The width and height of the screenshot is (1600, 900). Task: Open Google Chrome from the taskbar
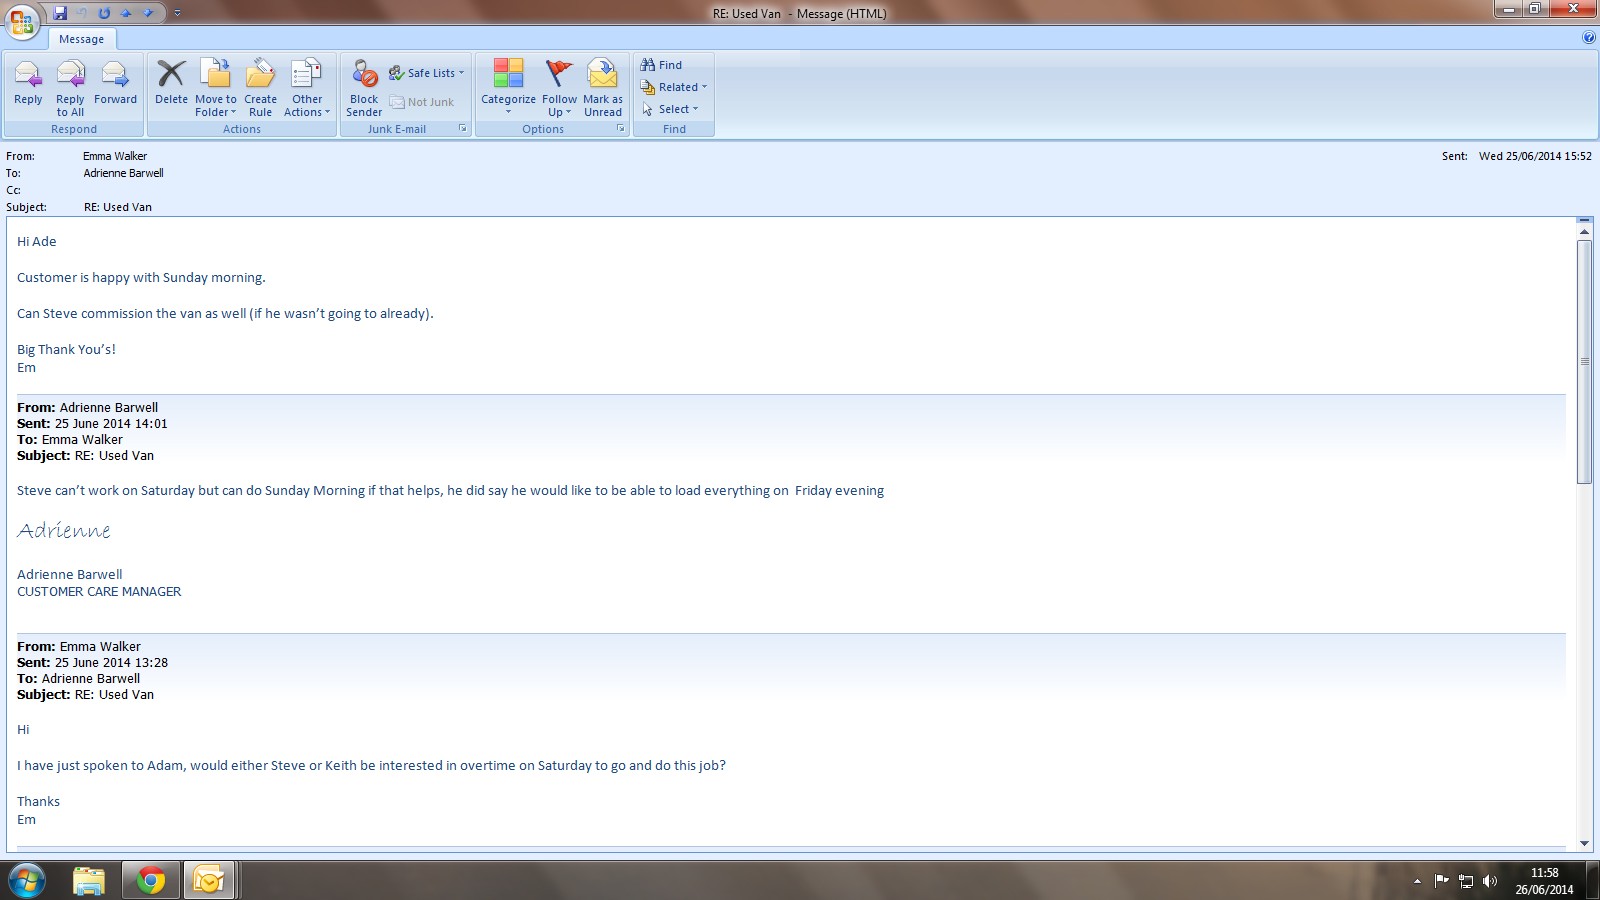[151, 880]
